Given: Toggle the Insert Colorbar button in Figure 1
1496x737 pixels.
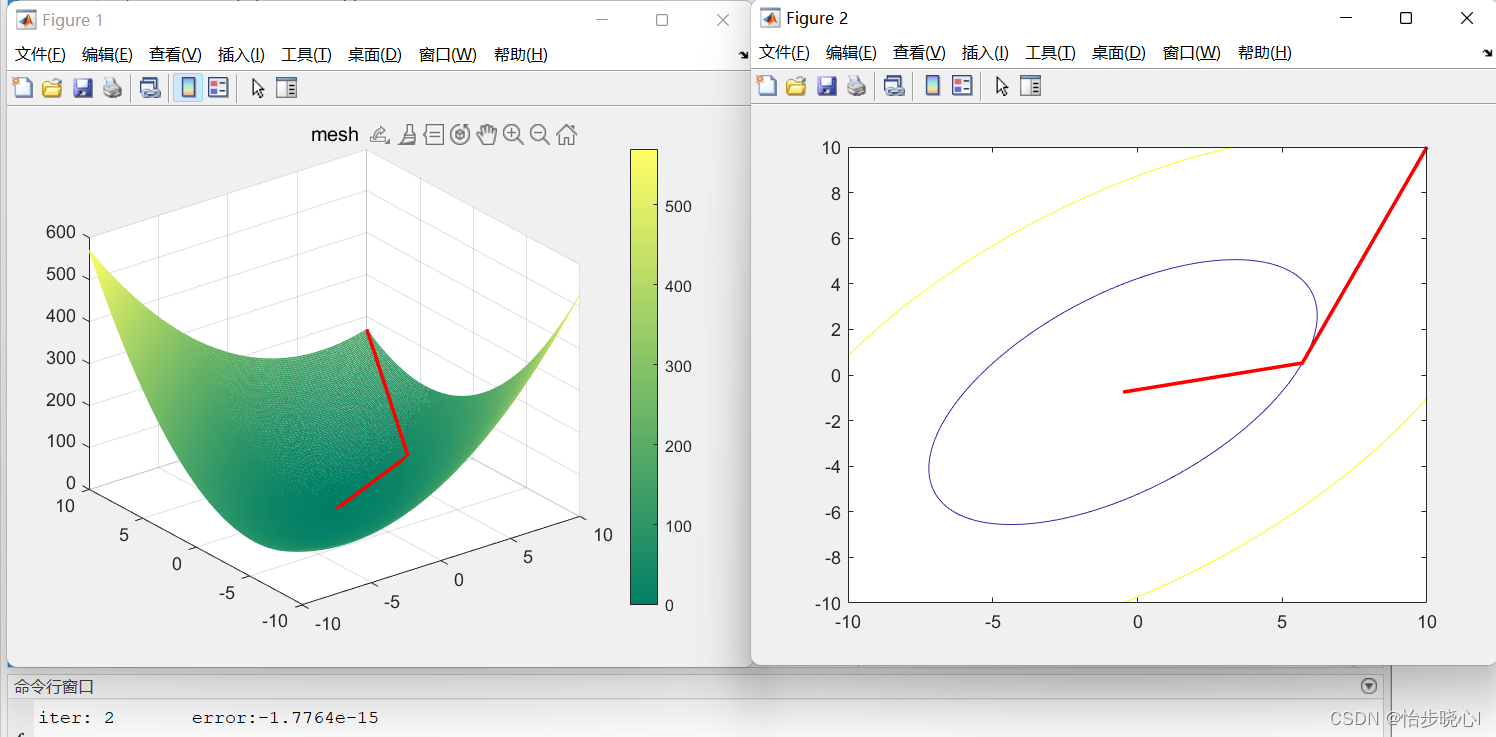Looking at the screenshot, I should pyautogui.click(x=188, y=88).
